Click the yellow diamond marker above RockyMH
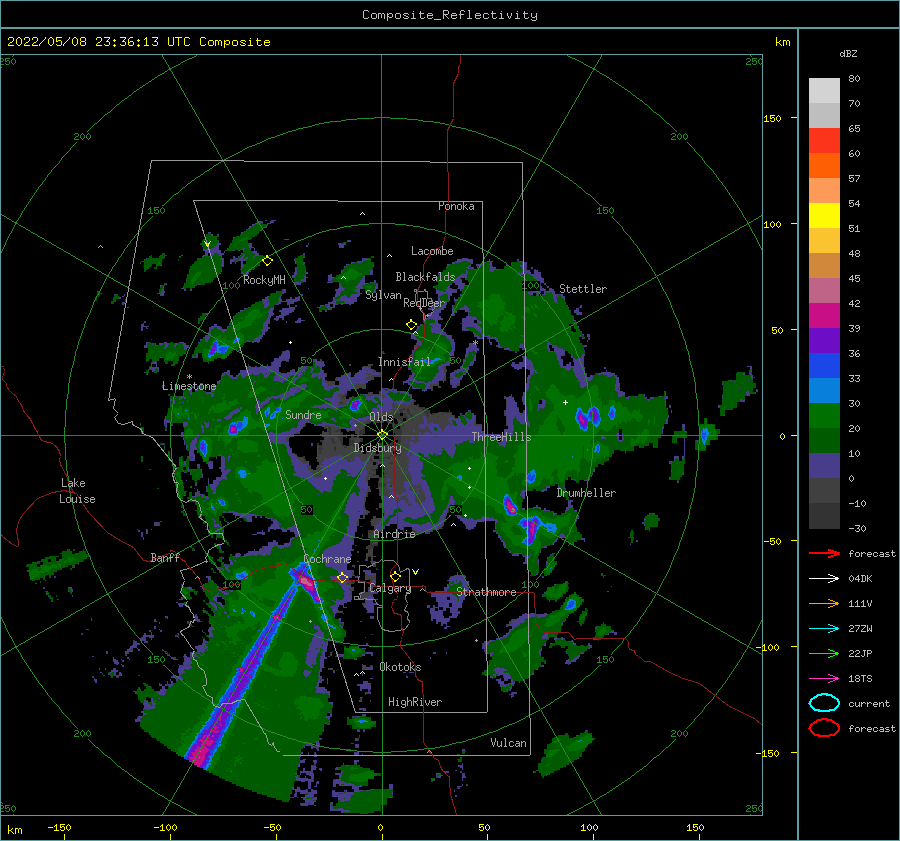 [x=267, y=261]
